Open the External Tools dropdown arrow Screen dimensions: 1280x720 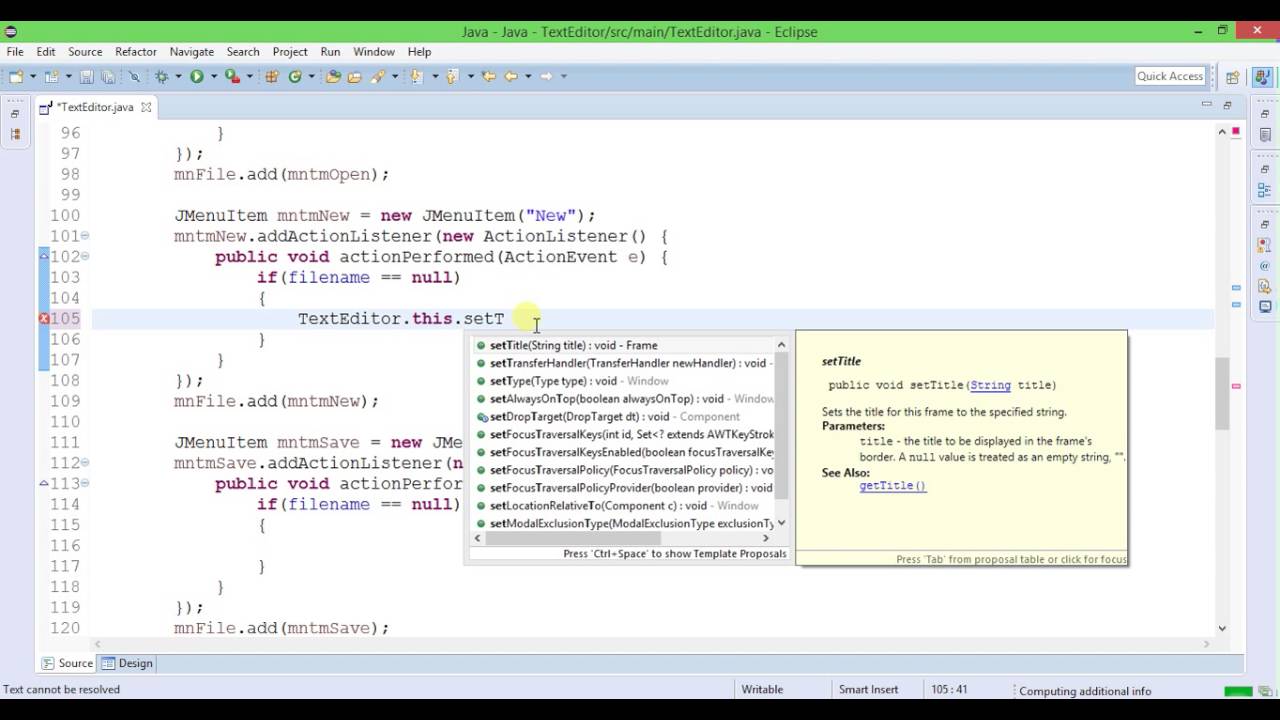pyautogui.click(x=249, y=76)
